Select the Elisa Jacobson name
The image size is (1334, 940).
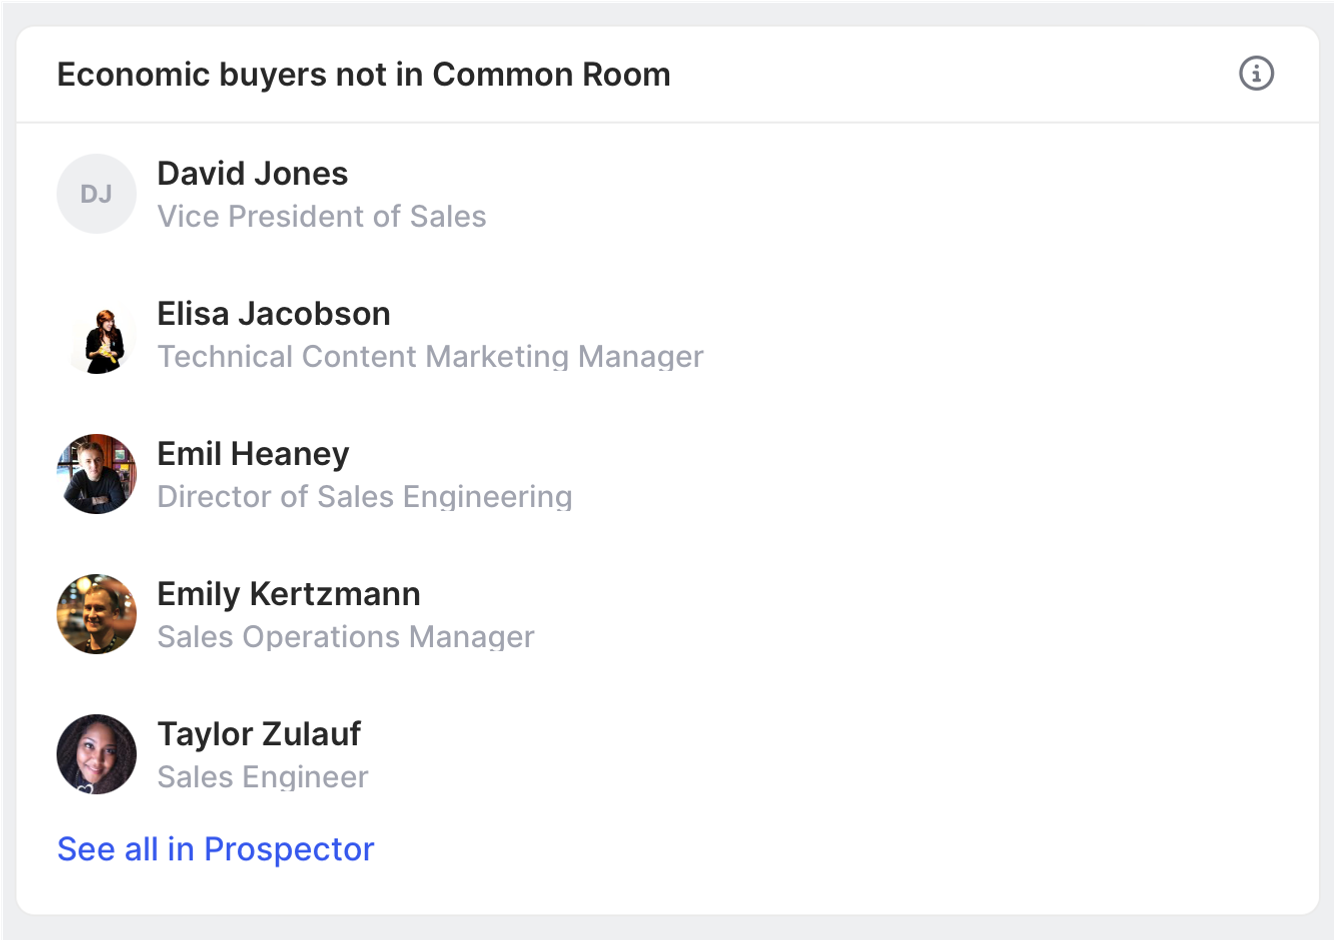[273, 314]
